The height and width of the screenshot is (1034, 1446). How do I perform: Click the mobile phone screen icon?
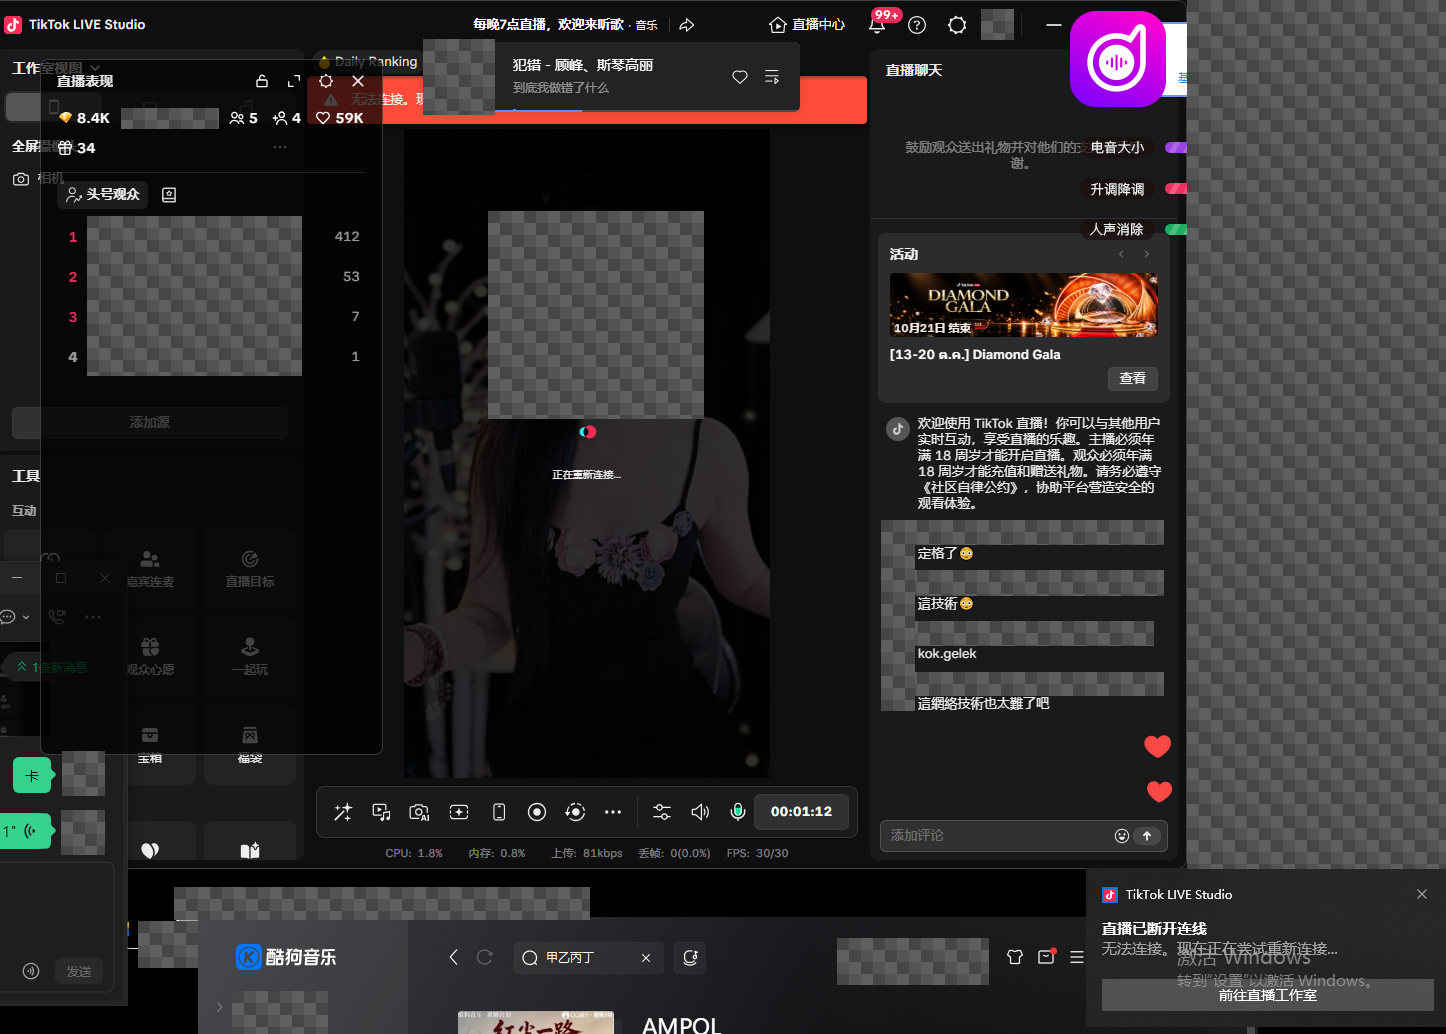coord(499,812)
